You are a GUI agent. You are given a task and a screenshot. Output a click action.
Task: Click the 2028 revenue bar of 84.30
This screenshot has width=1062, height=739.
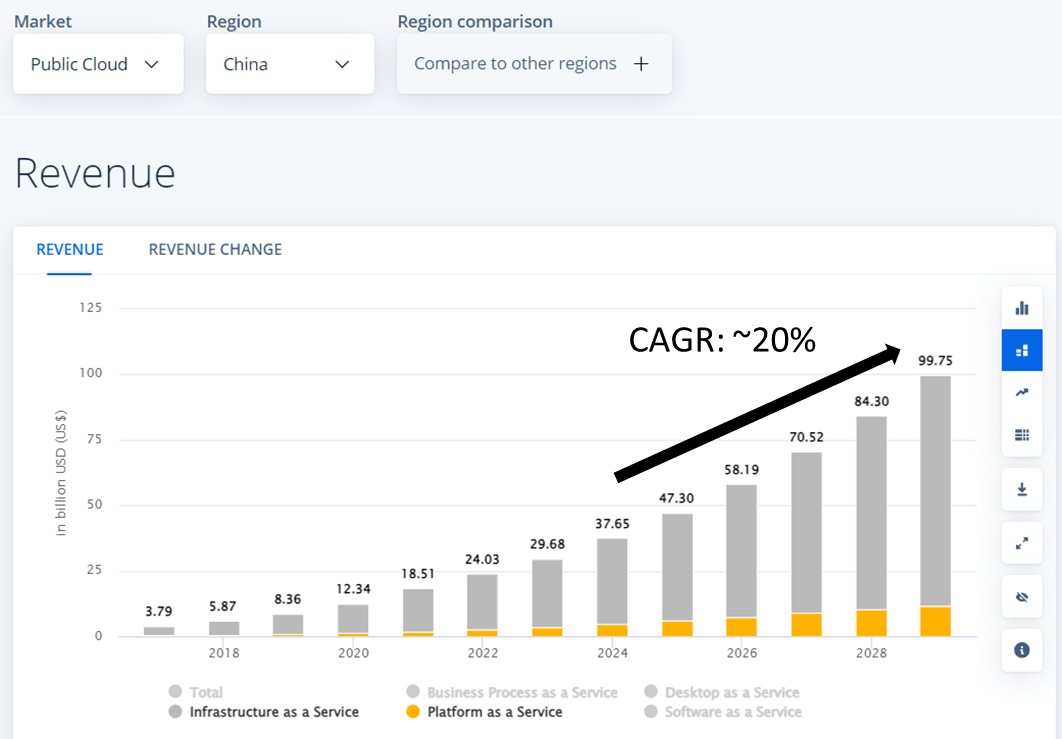pos(871,510)
